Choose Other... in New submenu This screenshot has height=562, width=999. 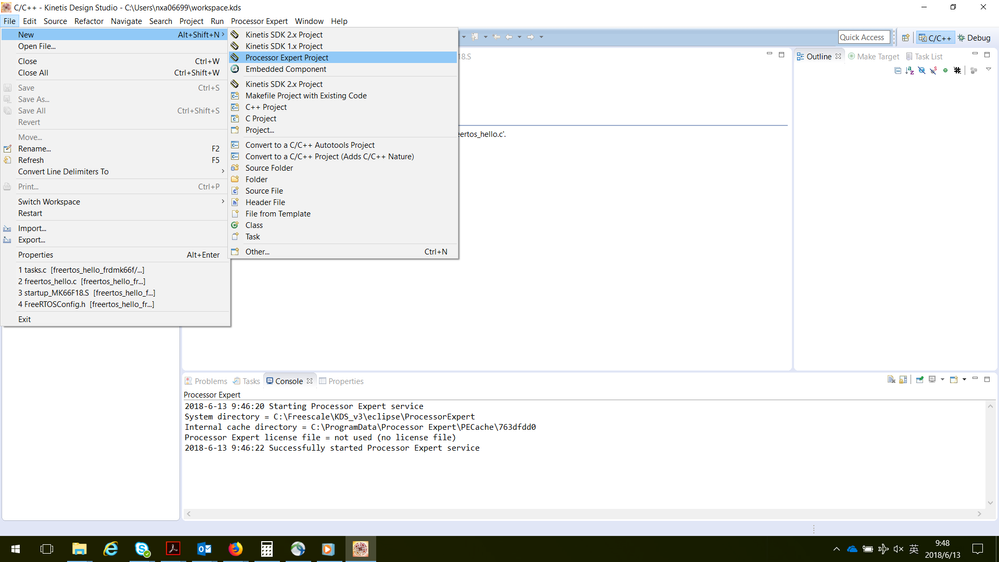[x=343, y=252]
